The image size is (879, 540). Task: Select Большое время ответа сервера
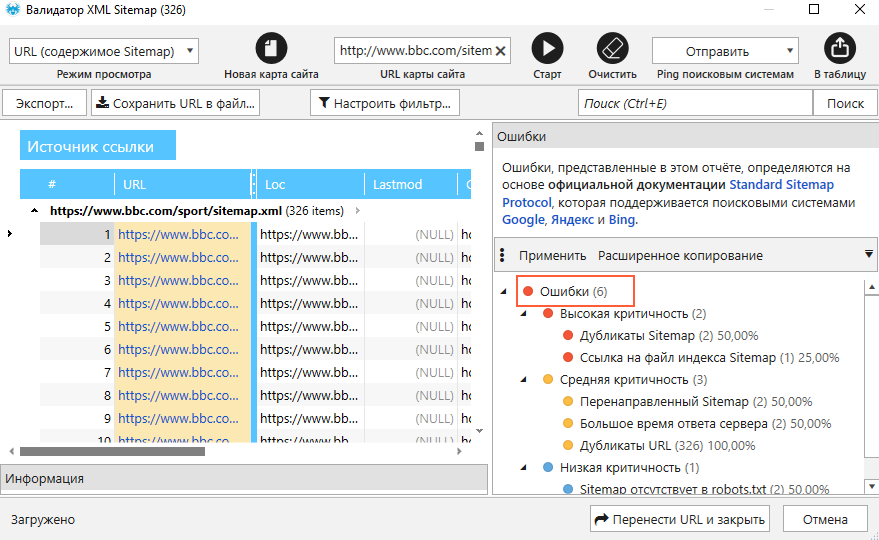(x=705, y=423)
